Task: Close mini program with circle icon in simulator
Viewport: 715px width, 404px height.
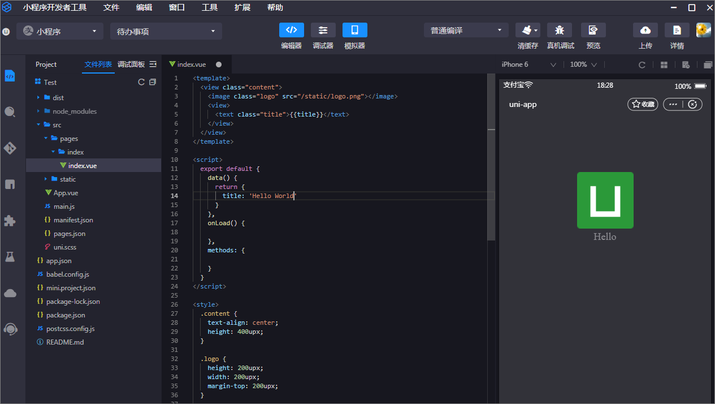Action: 692,104
